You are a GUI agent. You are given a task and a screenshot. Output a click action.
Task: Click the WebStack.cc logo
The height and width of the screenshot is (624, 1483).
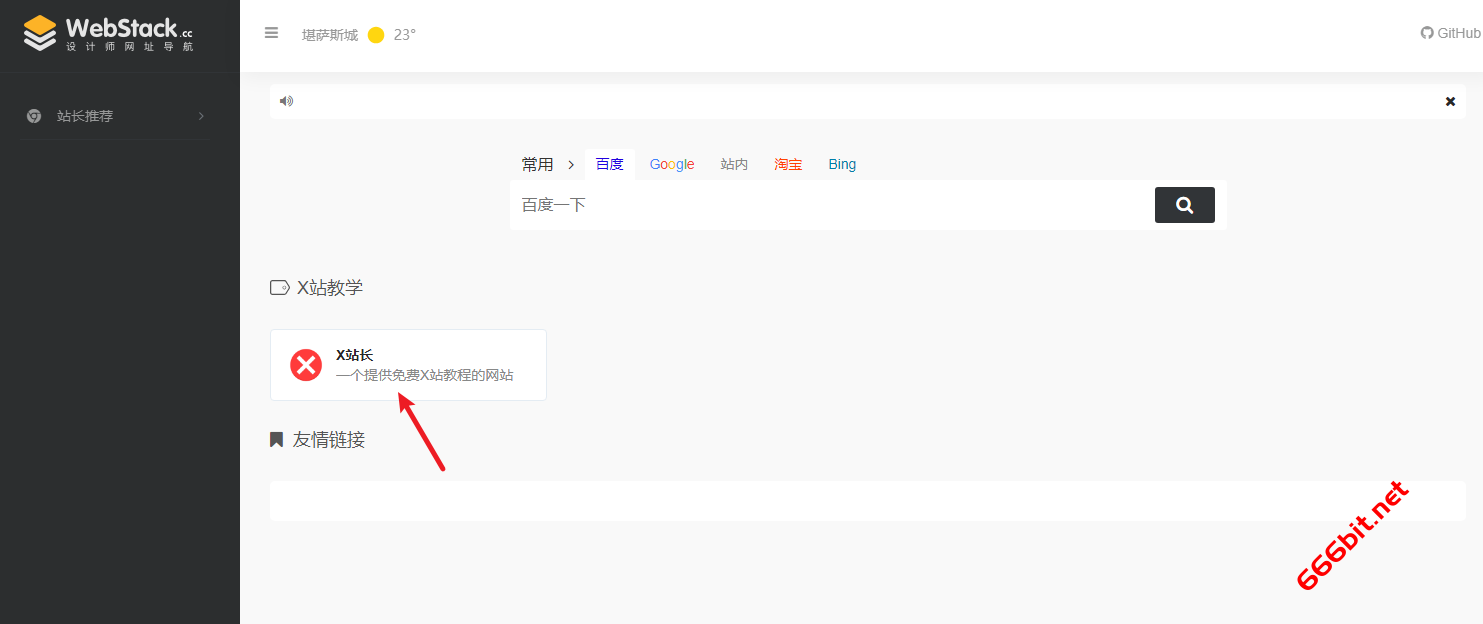[108, 33]
